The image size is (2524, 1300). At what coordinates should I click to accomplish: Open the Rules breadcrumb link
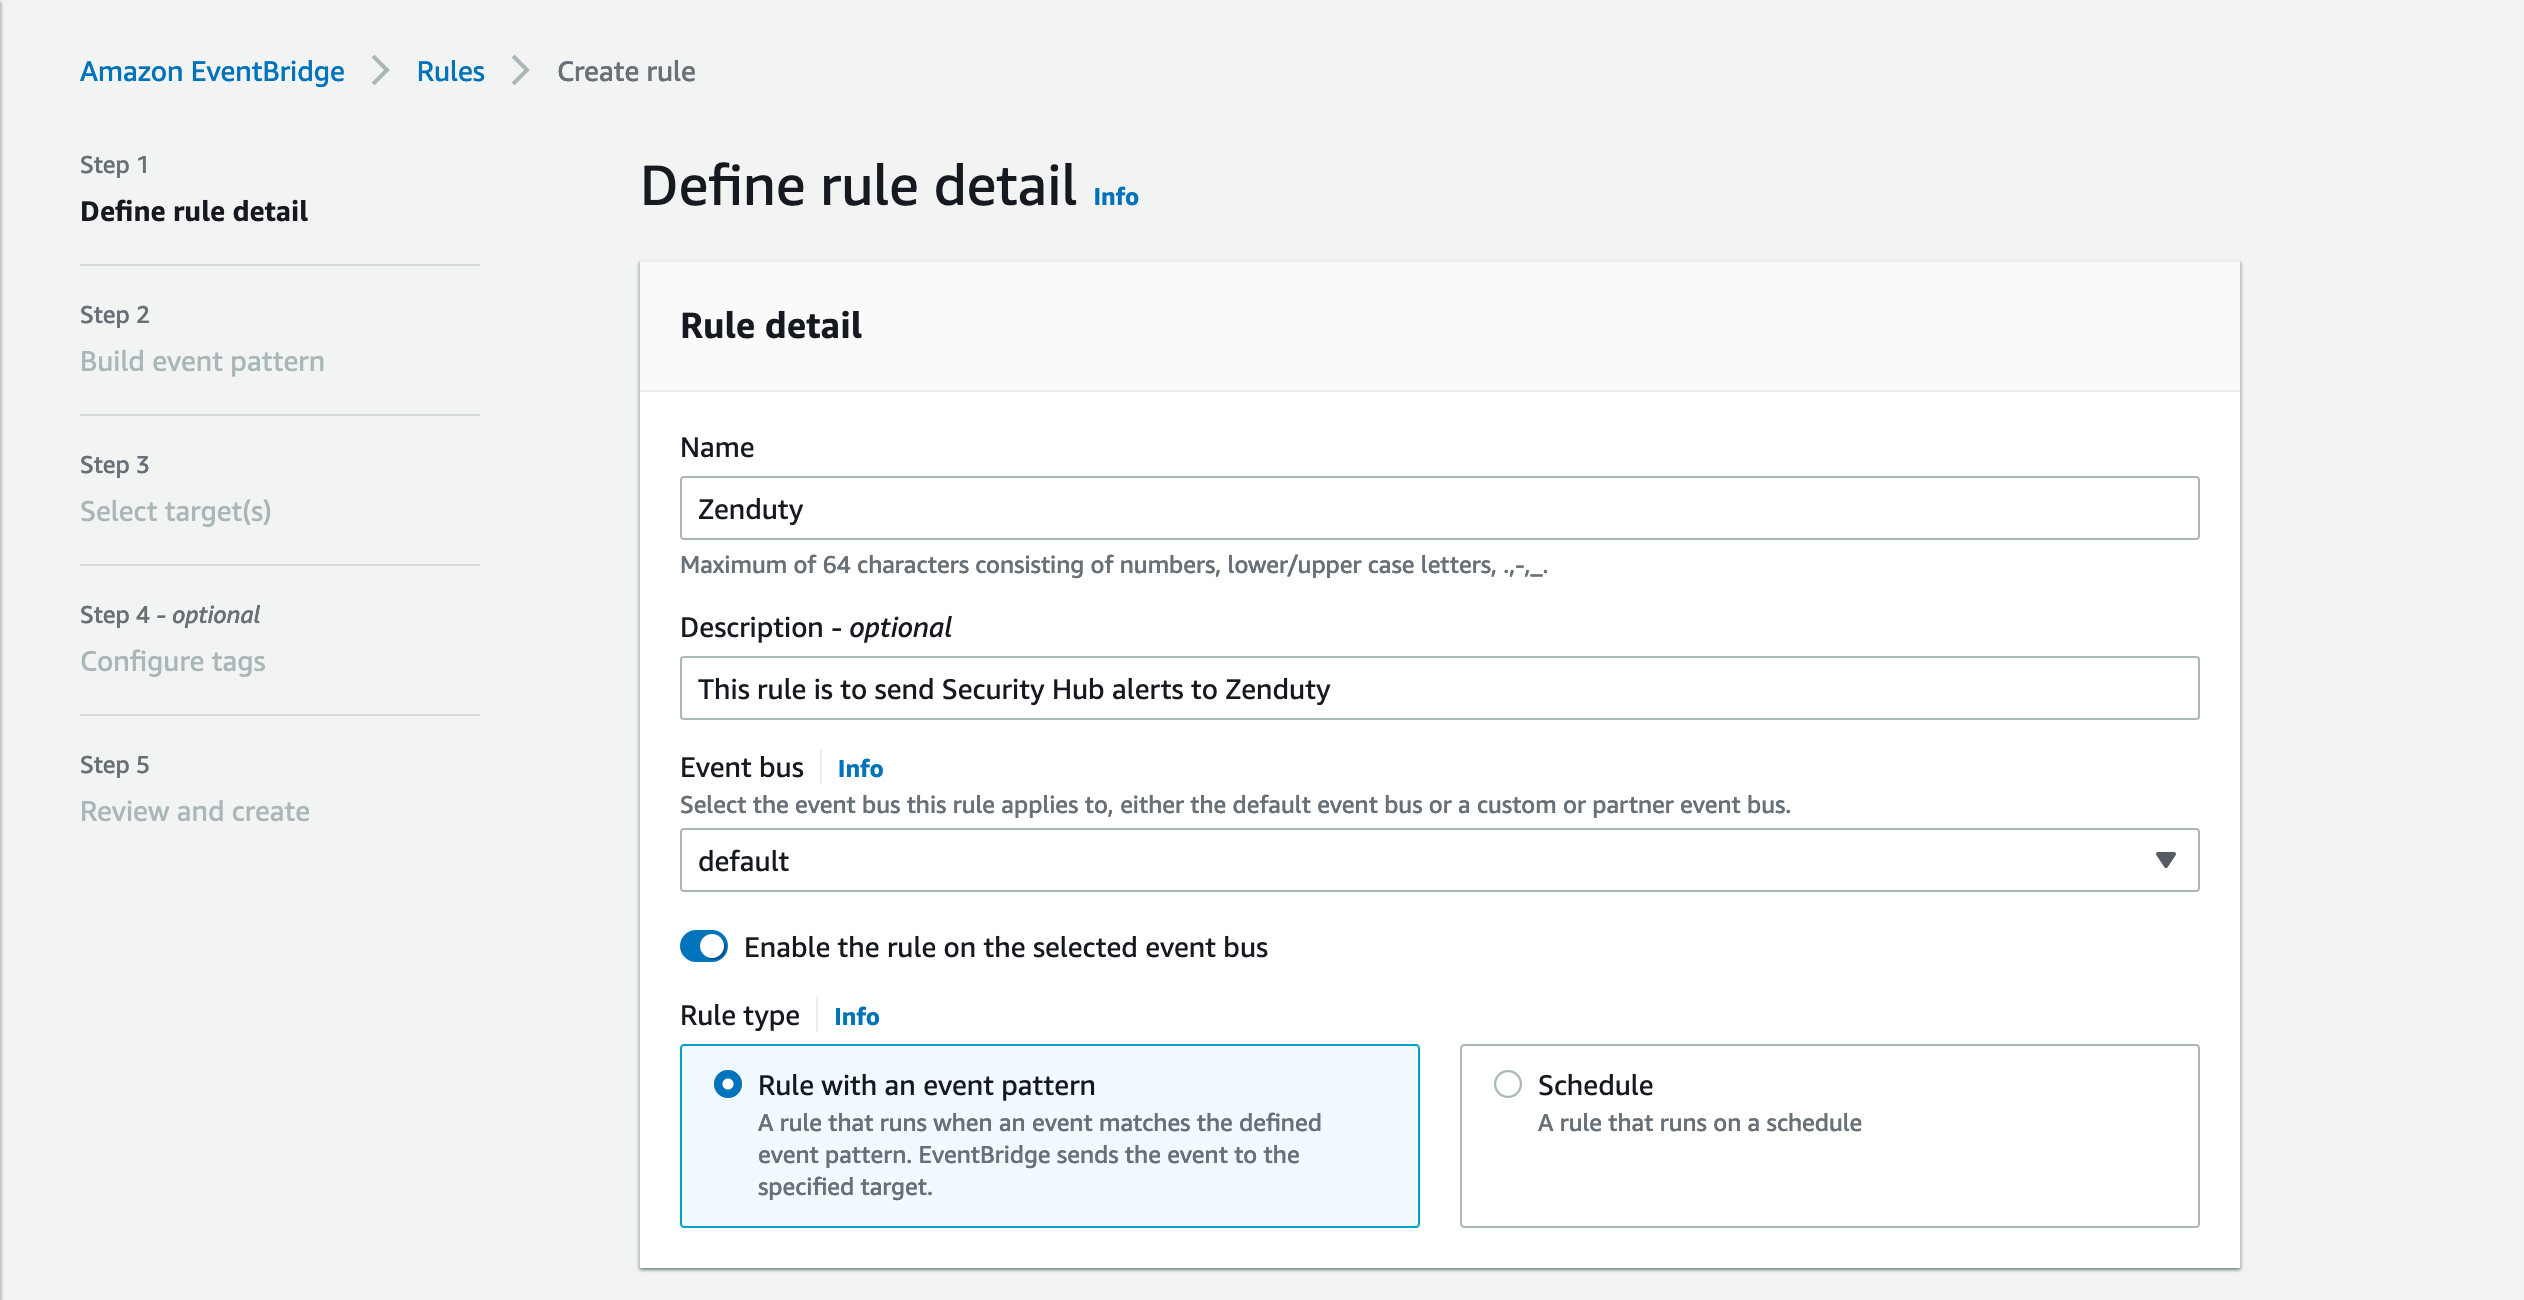450,71
